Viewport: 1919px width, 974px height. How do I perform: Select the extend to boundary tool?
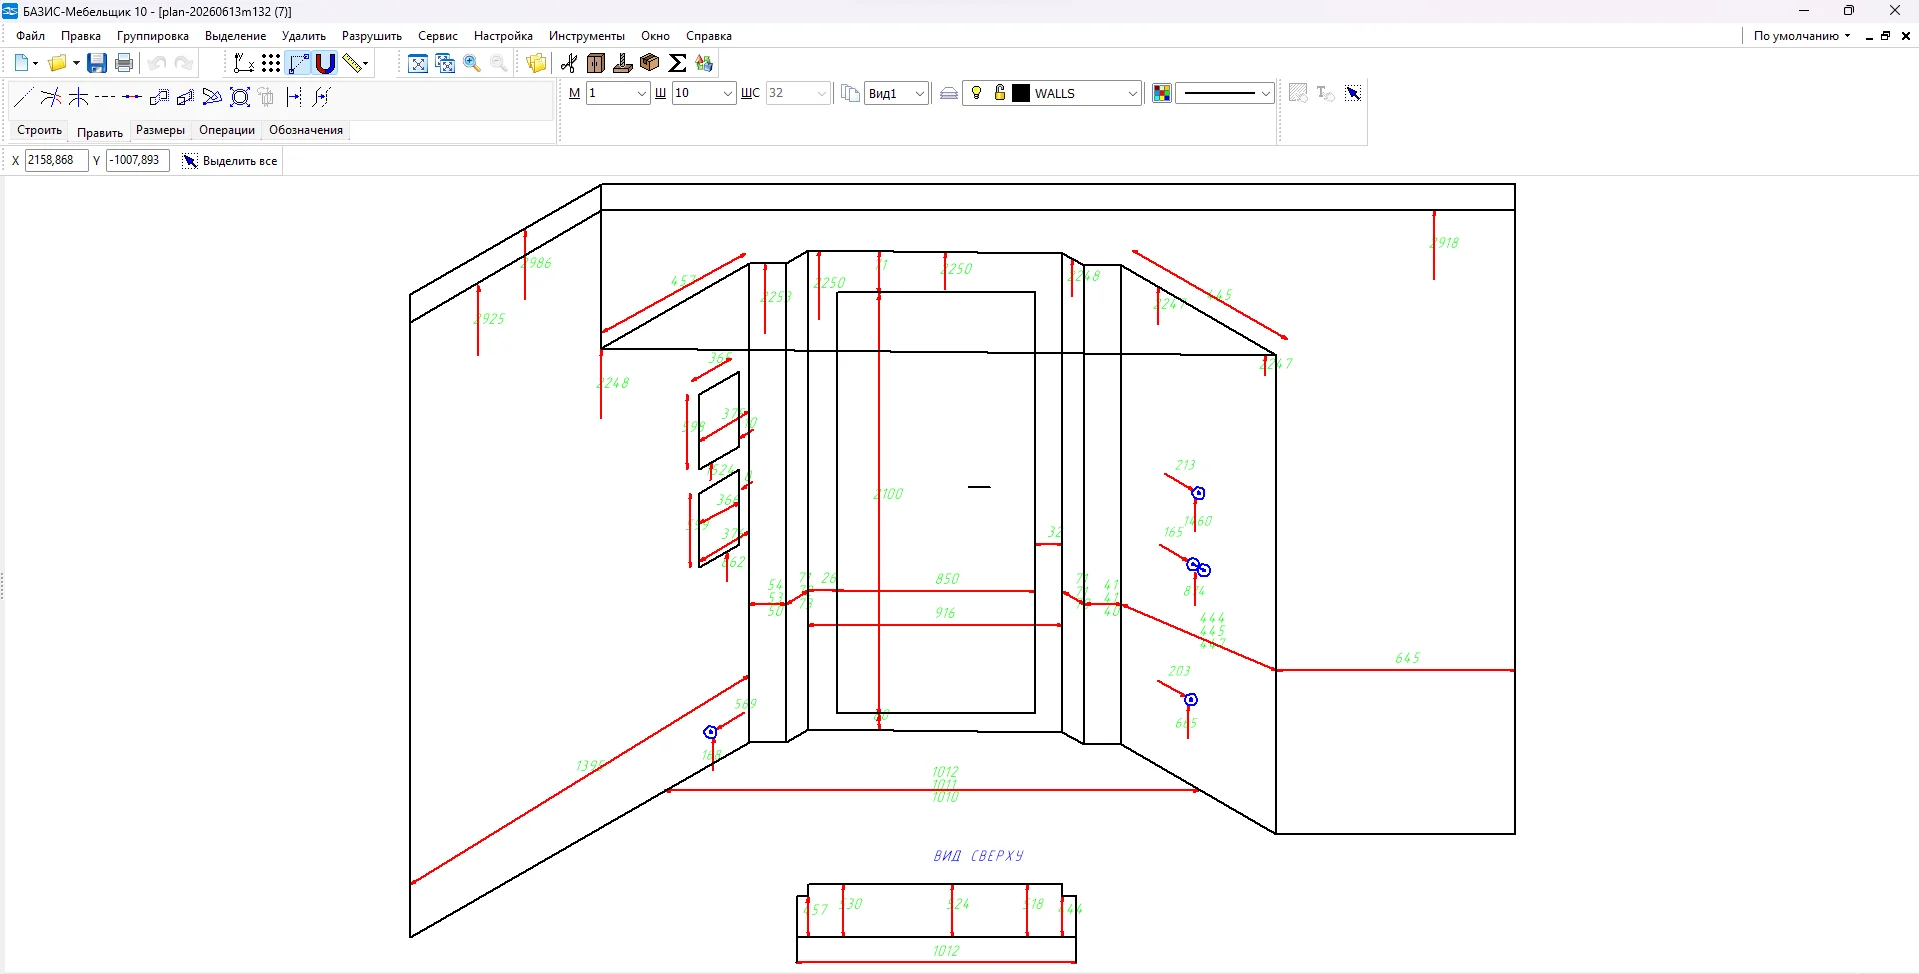coord(78,97)
